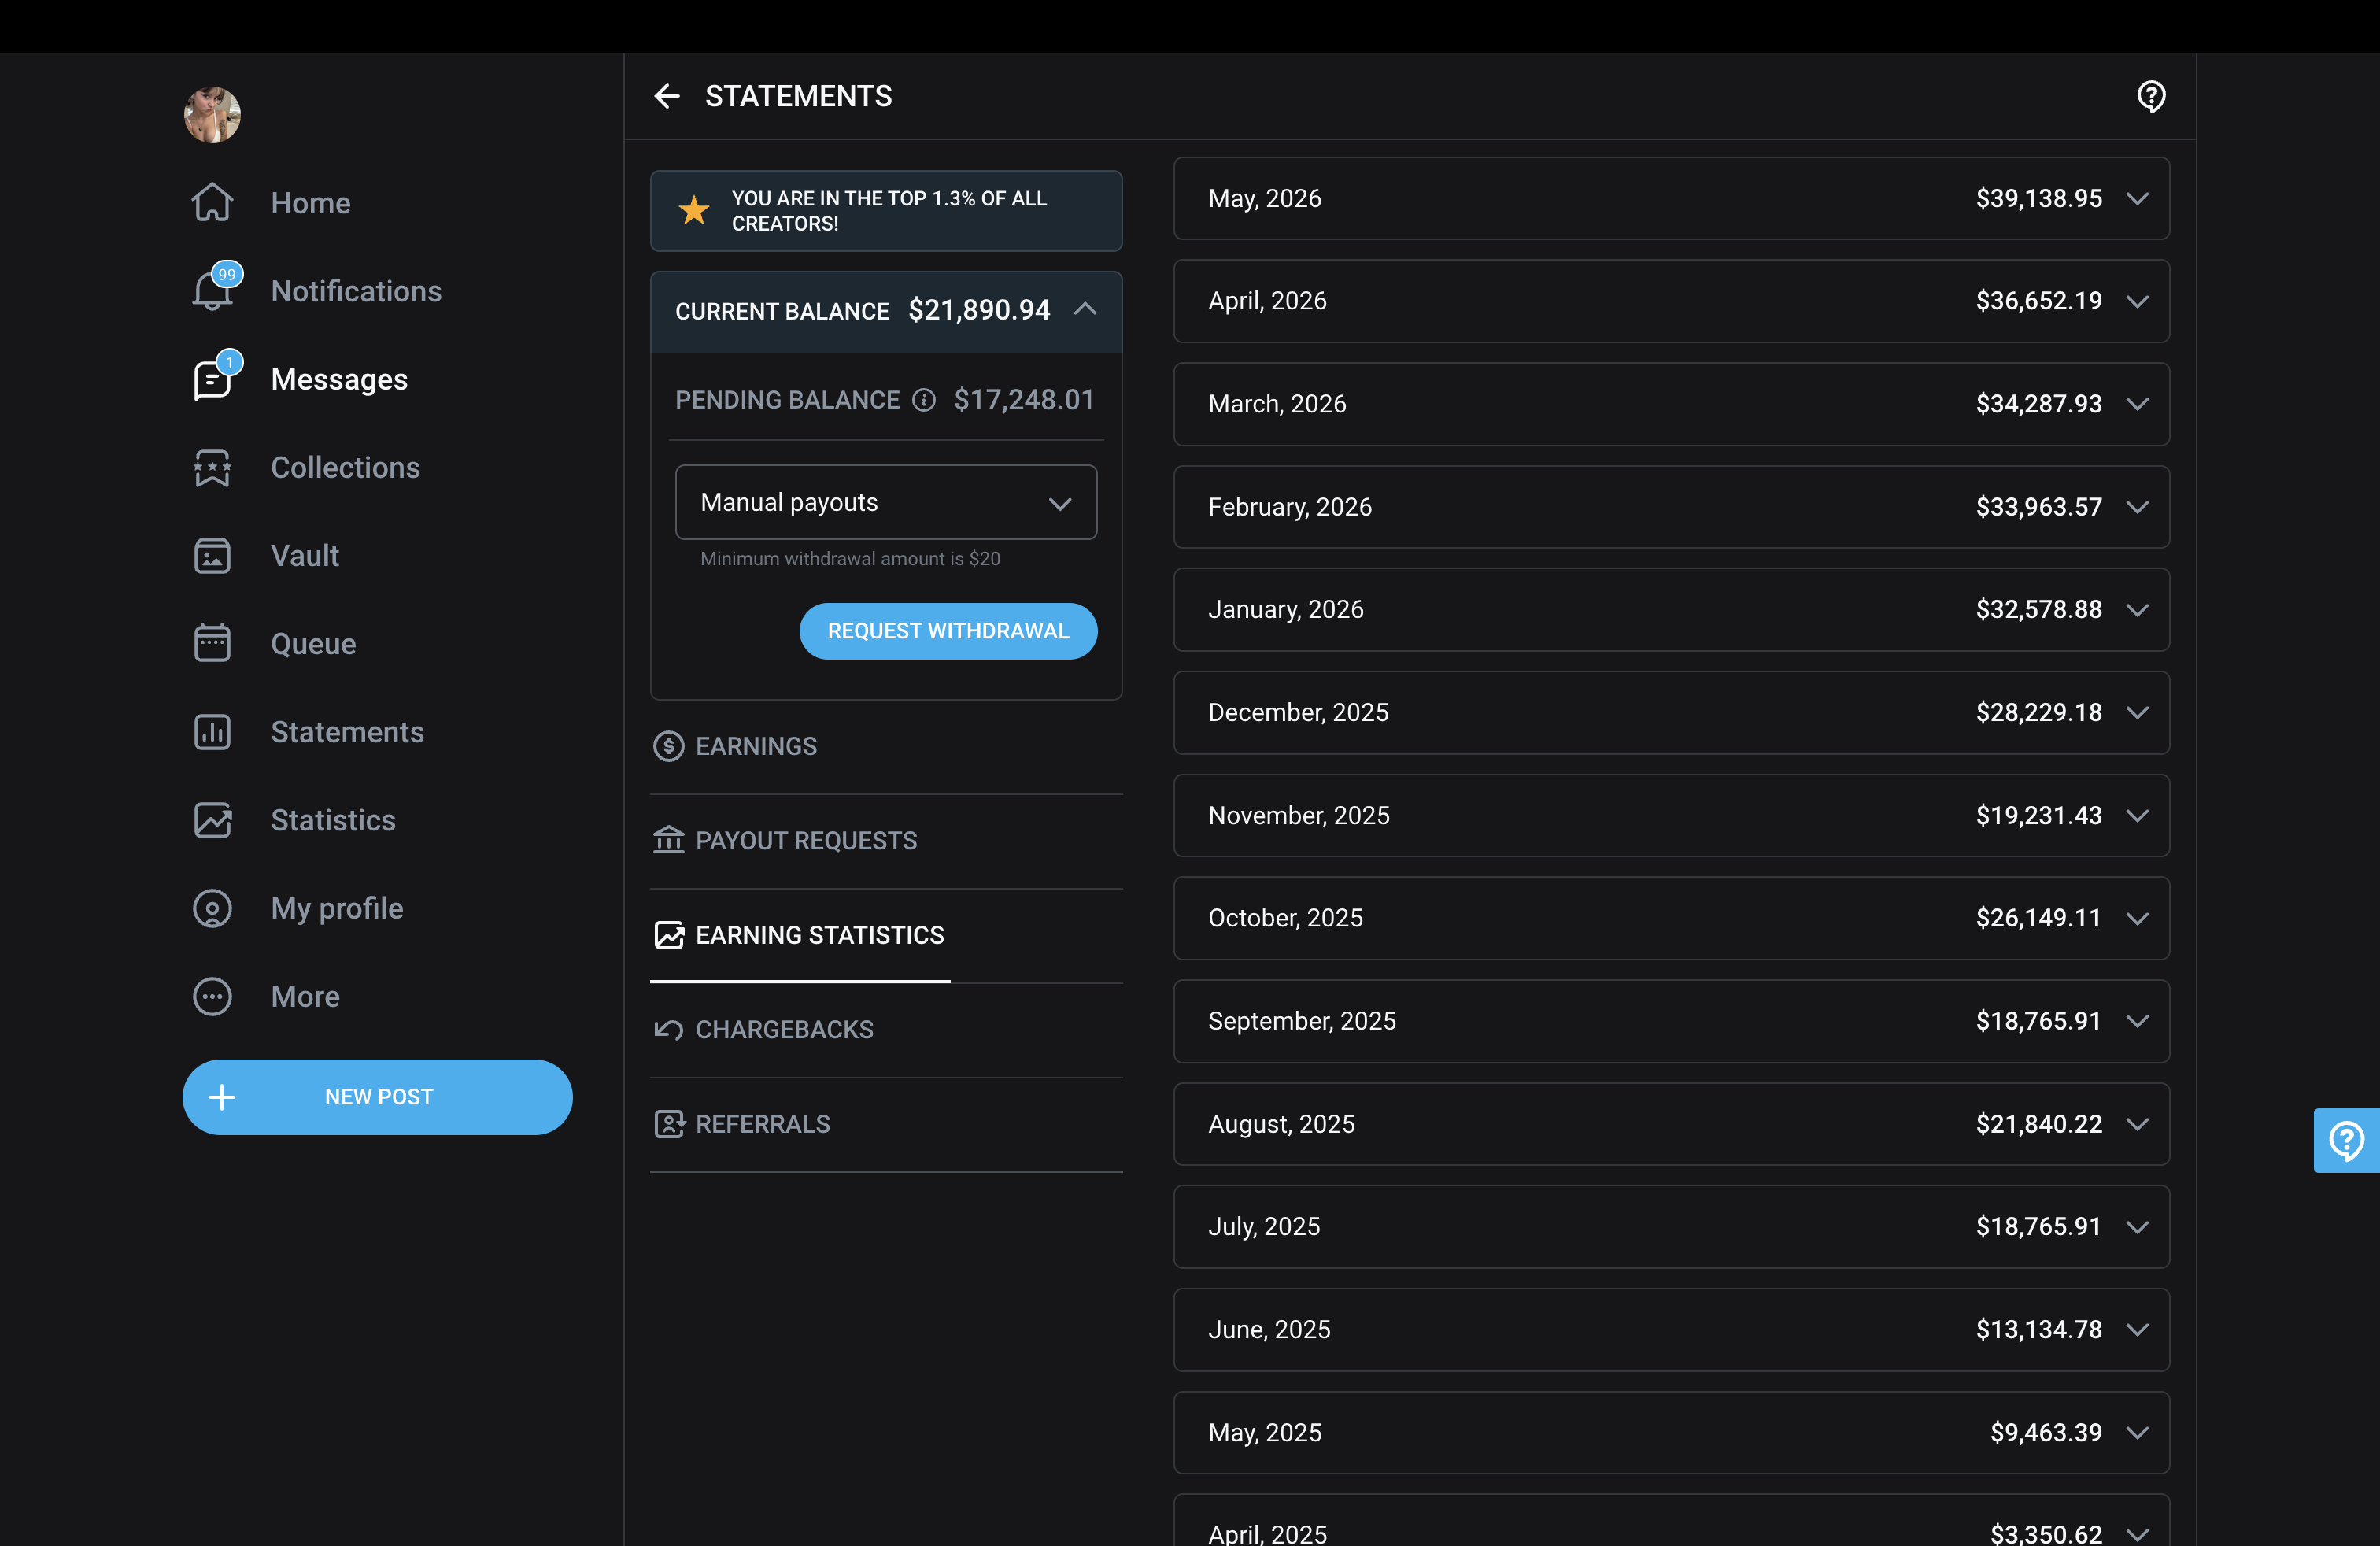Expand the December, 2025 statement
The width and height of the screenshot is (2380, 1546).
pos(1671,712)
